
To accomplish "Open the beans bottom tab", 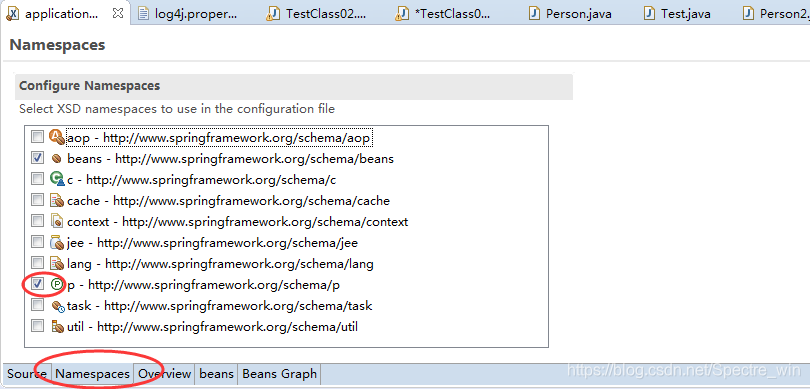I will (216, 374).
